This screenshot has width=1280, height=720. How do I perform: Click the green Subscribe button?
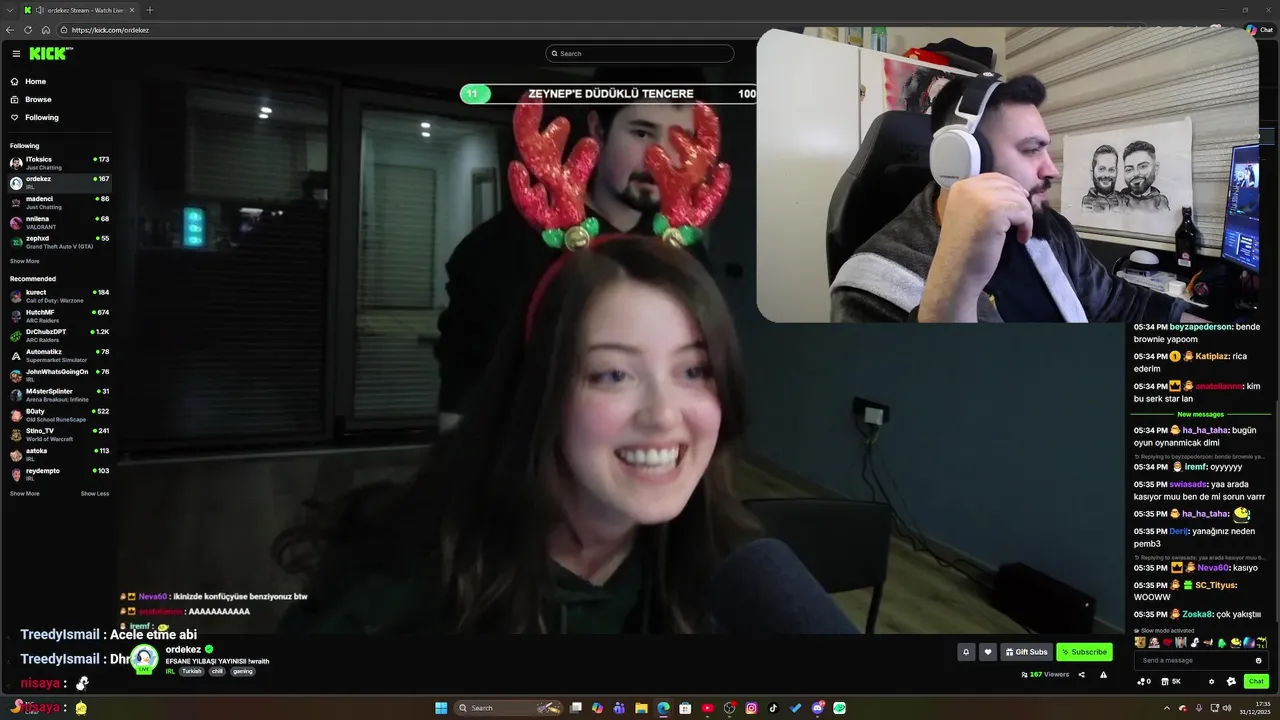coord(1084,652)
